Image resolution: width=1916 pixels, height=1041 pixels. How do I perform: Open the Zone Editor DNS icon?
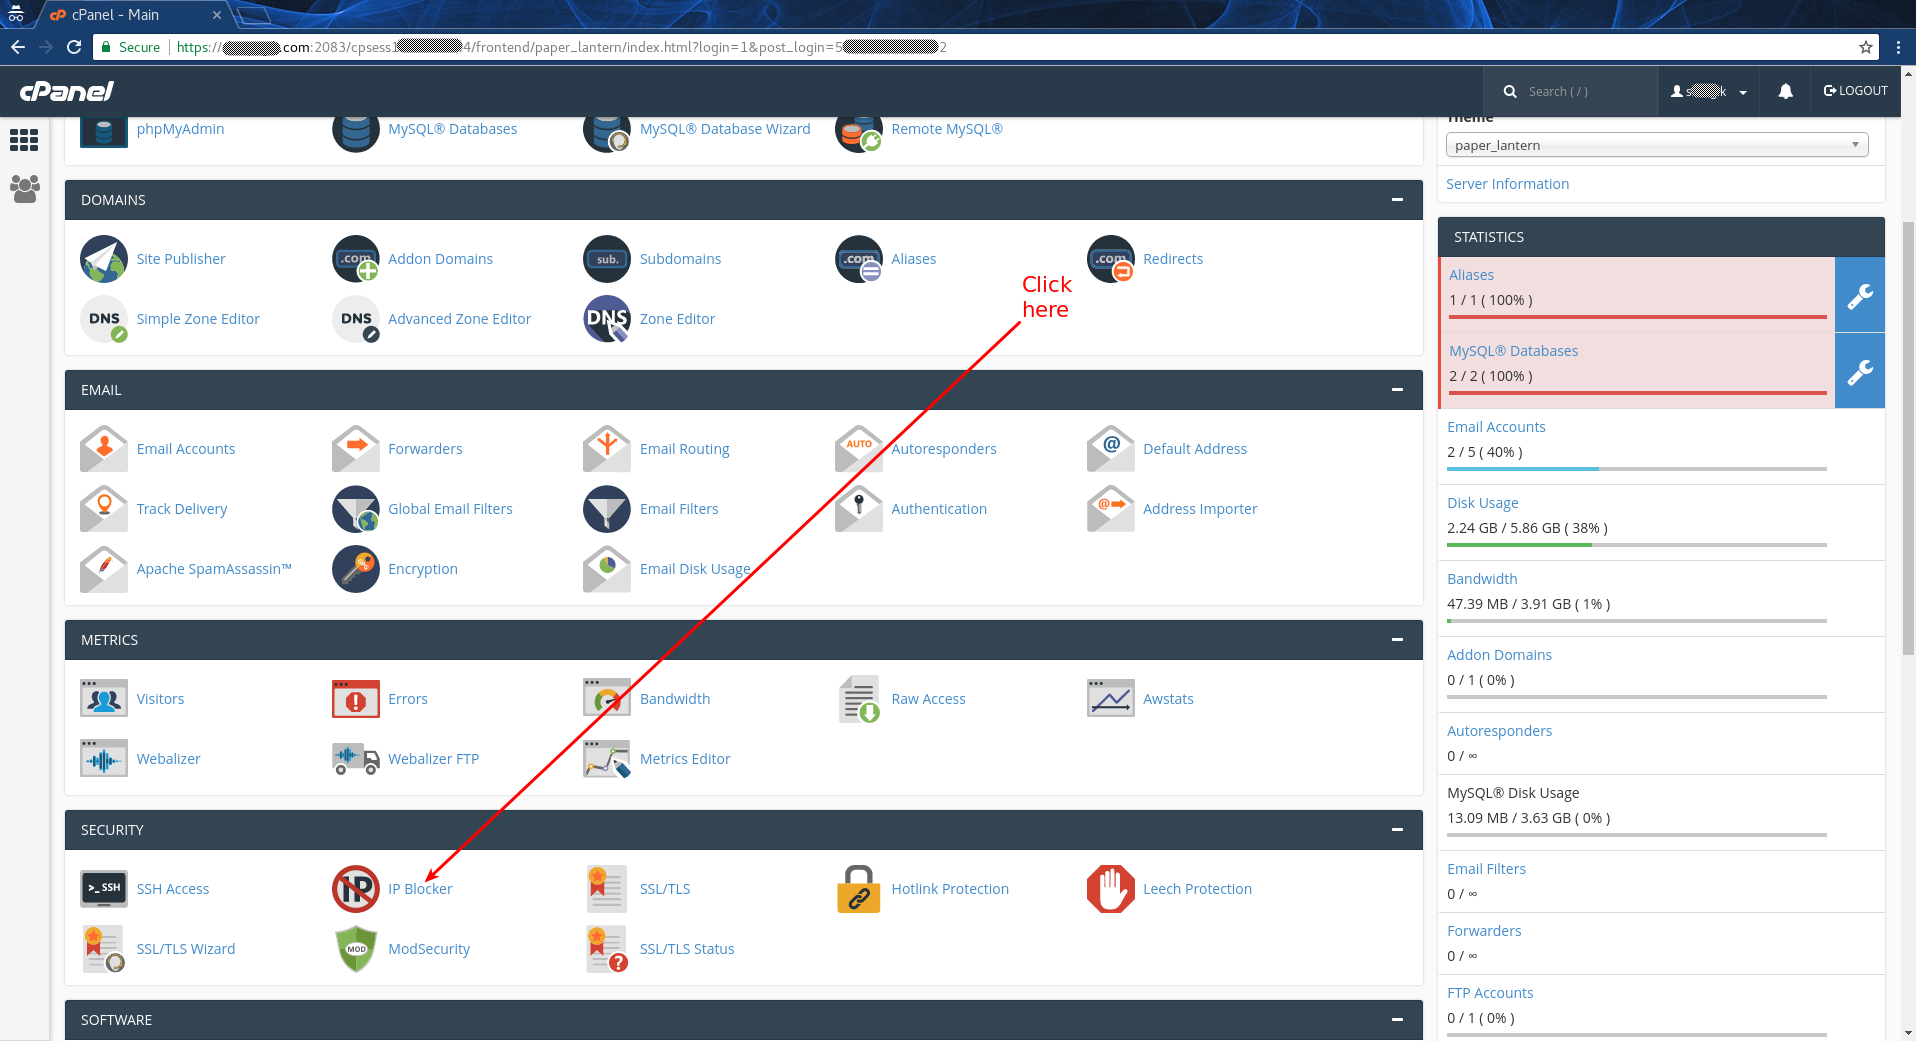pos(607,319)
